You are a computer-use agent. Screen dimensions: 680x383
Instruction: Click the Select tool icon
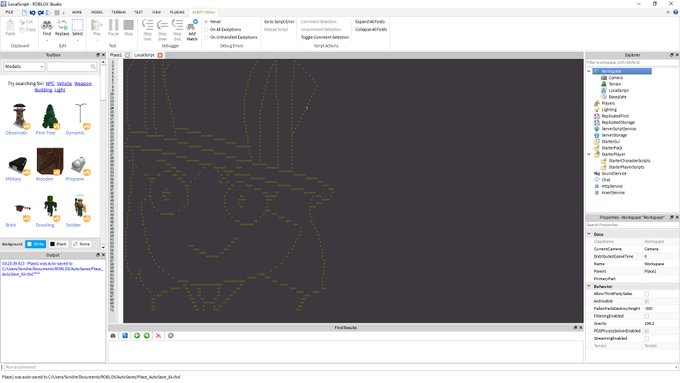[x=78, y=25]
